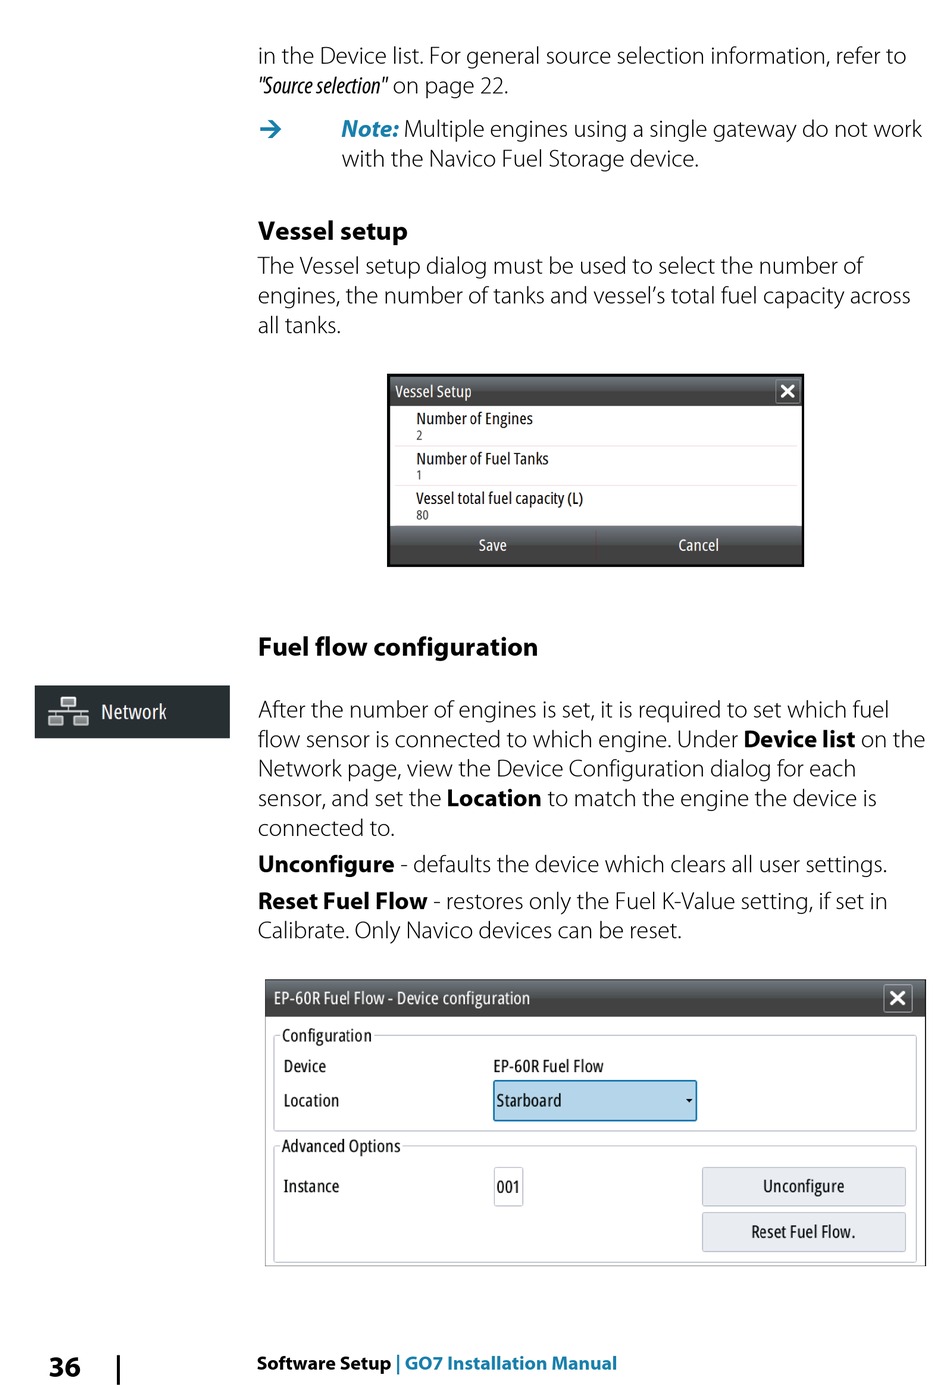950x1385 pixels.
Task: Close the EP-60R Device configuration dialog
Action: point(897,998)
